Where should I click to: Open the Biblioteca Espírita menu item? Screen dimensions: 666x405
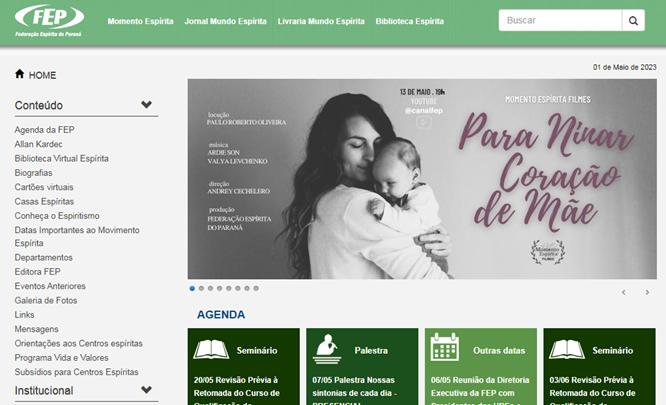409,21
